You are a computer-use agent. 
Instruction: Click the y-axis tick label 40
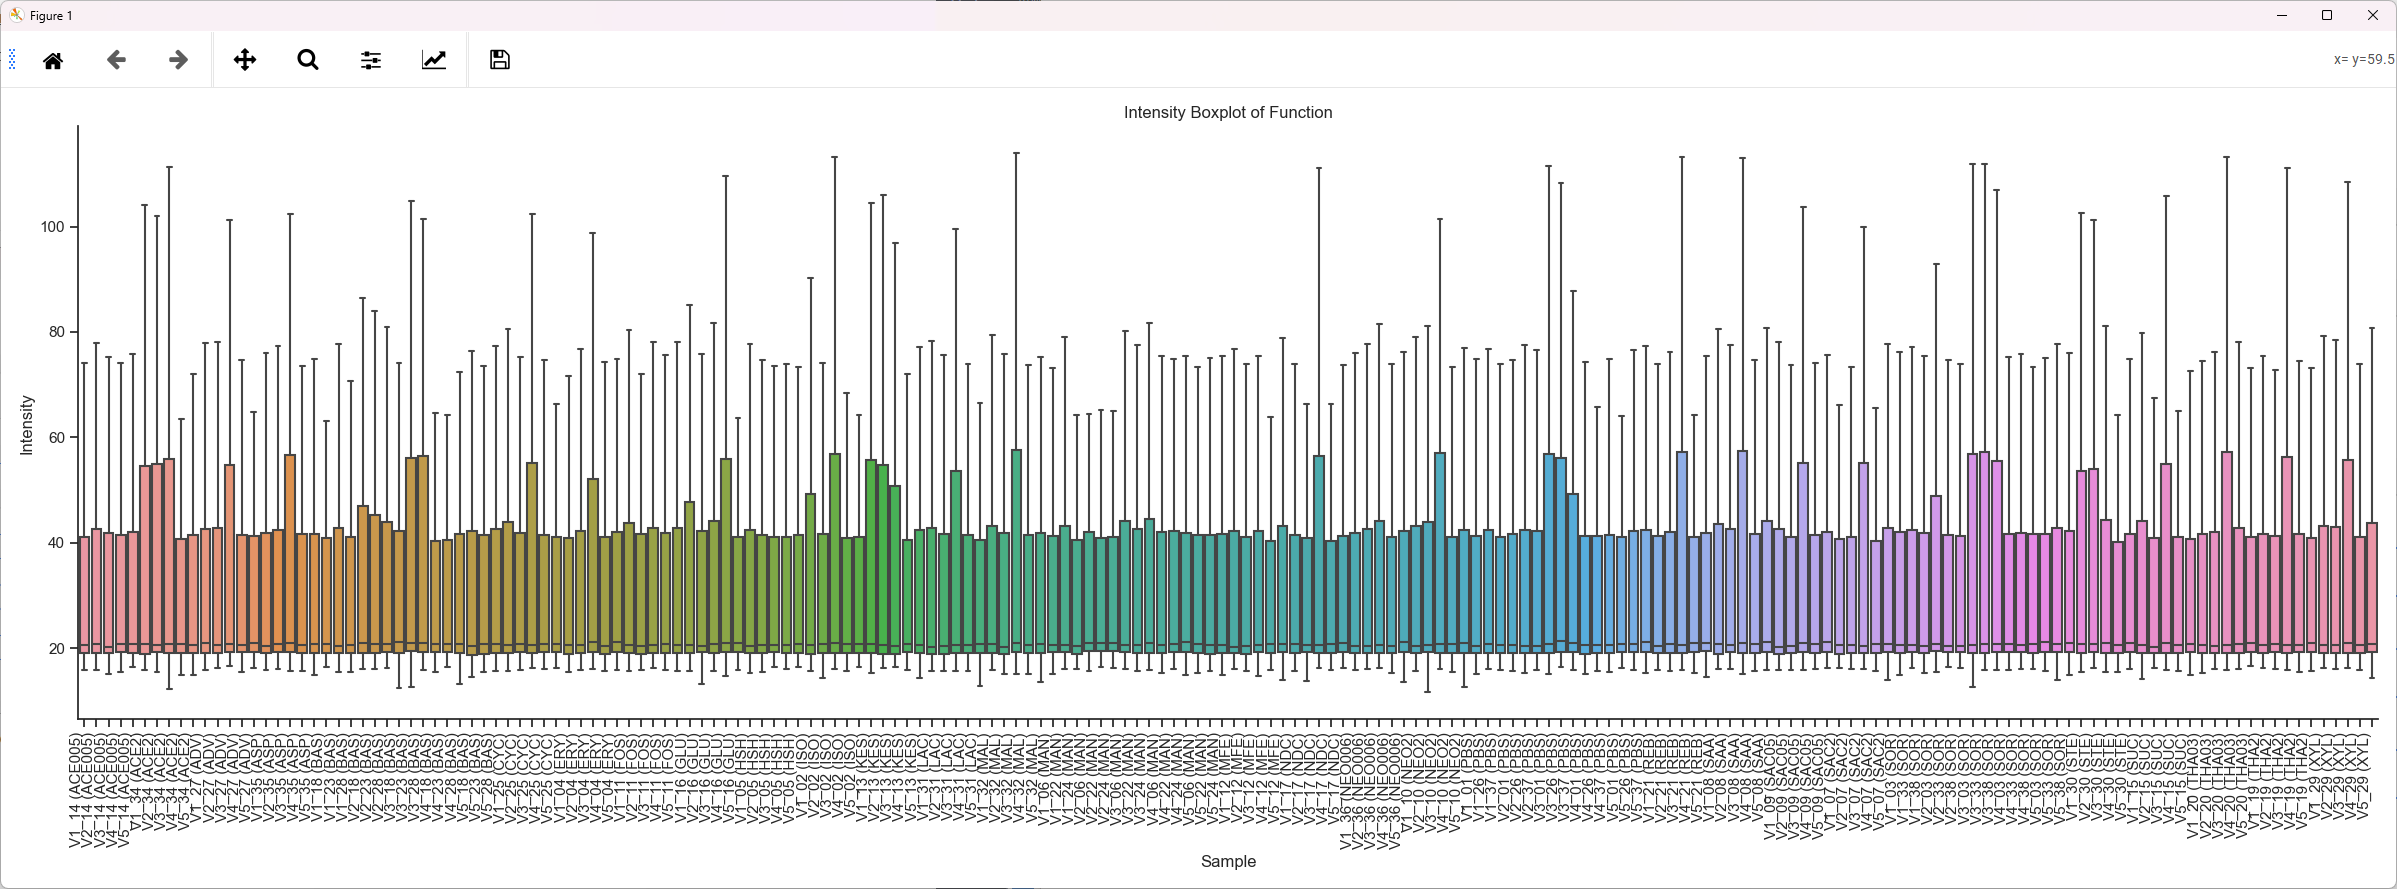pos(56,543)
